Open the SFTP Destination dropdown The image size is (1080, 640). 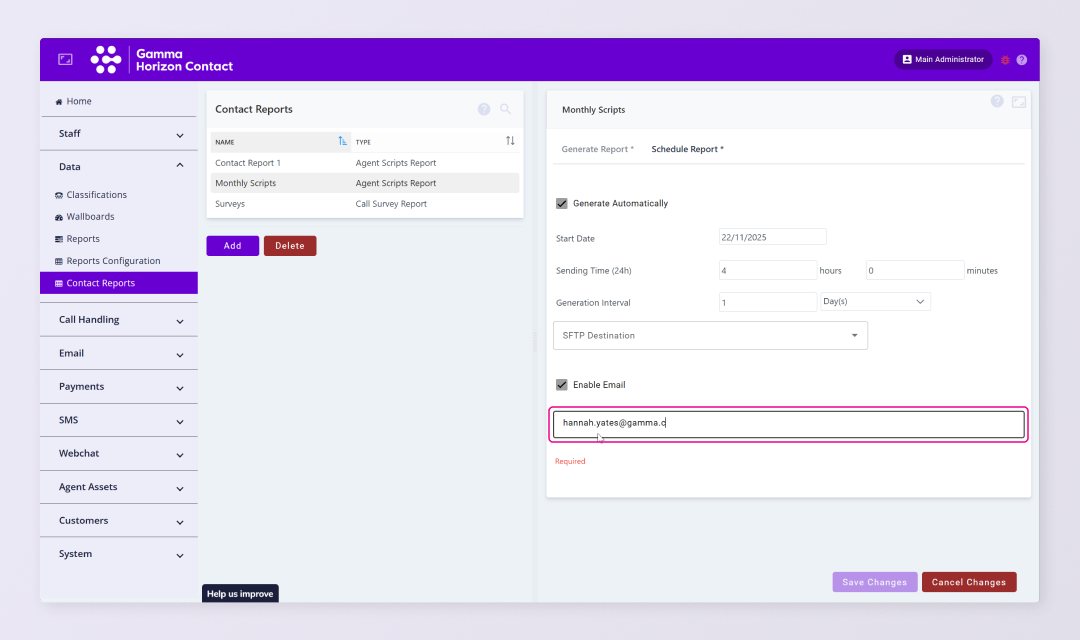710,336
